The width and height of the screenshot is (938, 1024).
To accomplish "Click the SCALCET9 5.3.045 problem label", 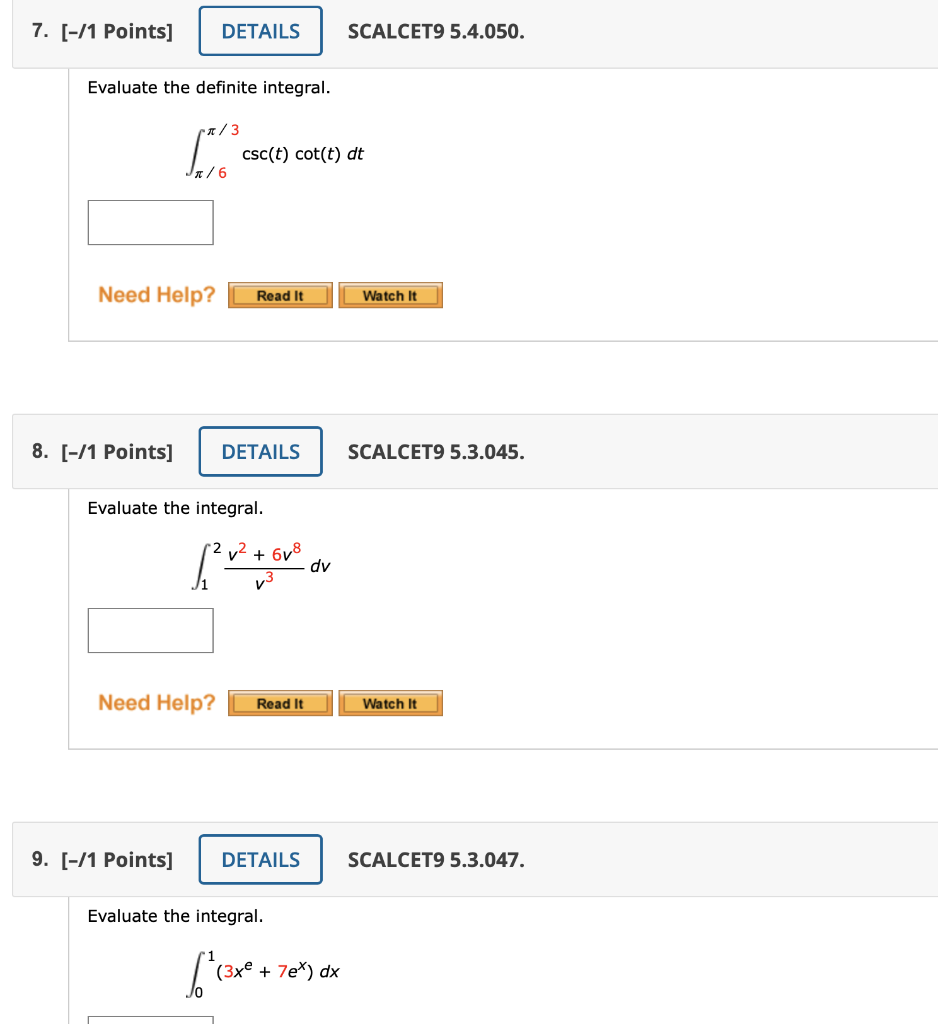I will [435, 452].
